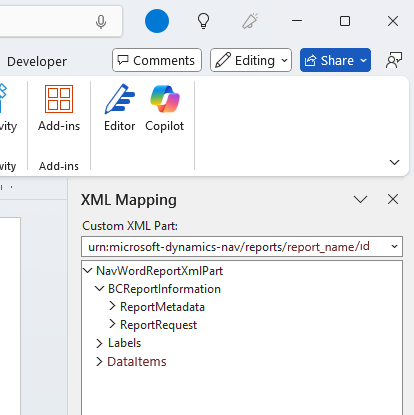
Task: Open the blue account profile circle
Action: (157, 21)
